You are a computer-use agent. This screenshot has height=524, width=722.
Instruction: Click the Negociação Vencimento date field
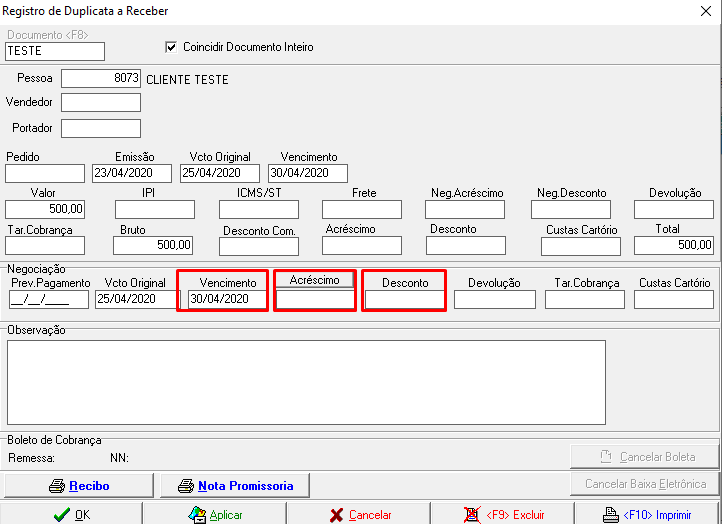point(227,299)
